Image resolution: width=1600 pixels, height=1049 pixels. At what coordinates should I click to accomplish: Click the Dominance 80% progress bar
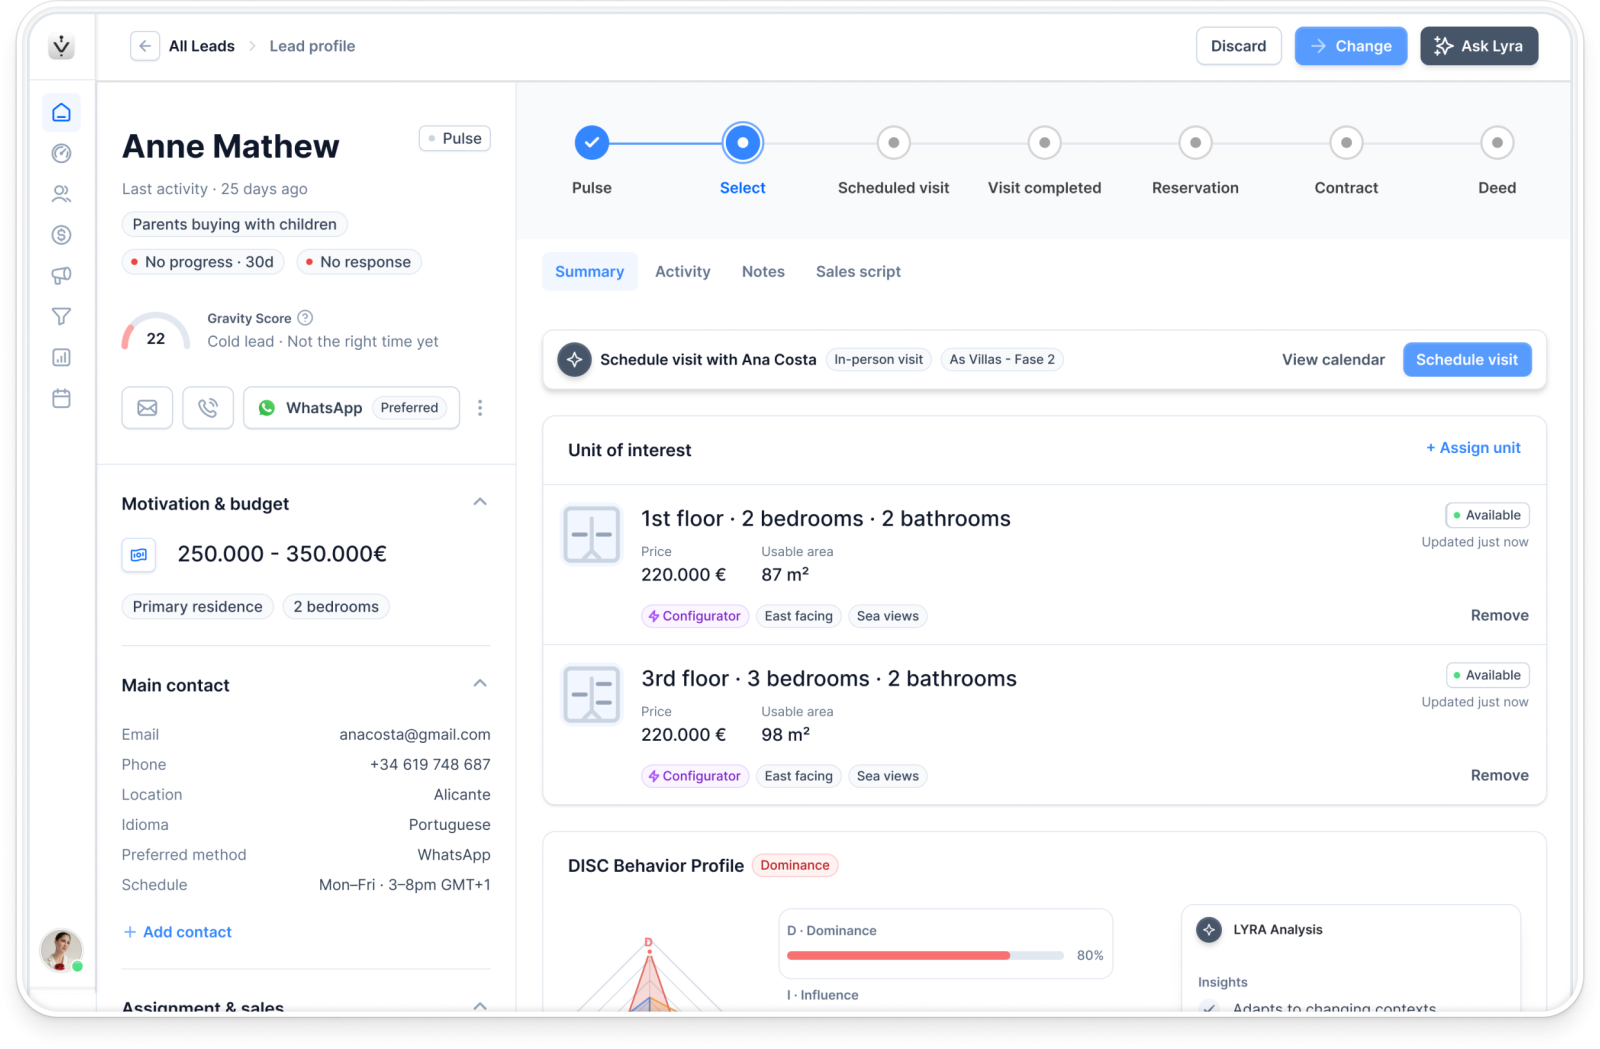925,956
